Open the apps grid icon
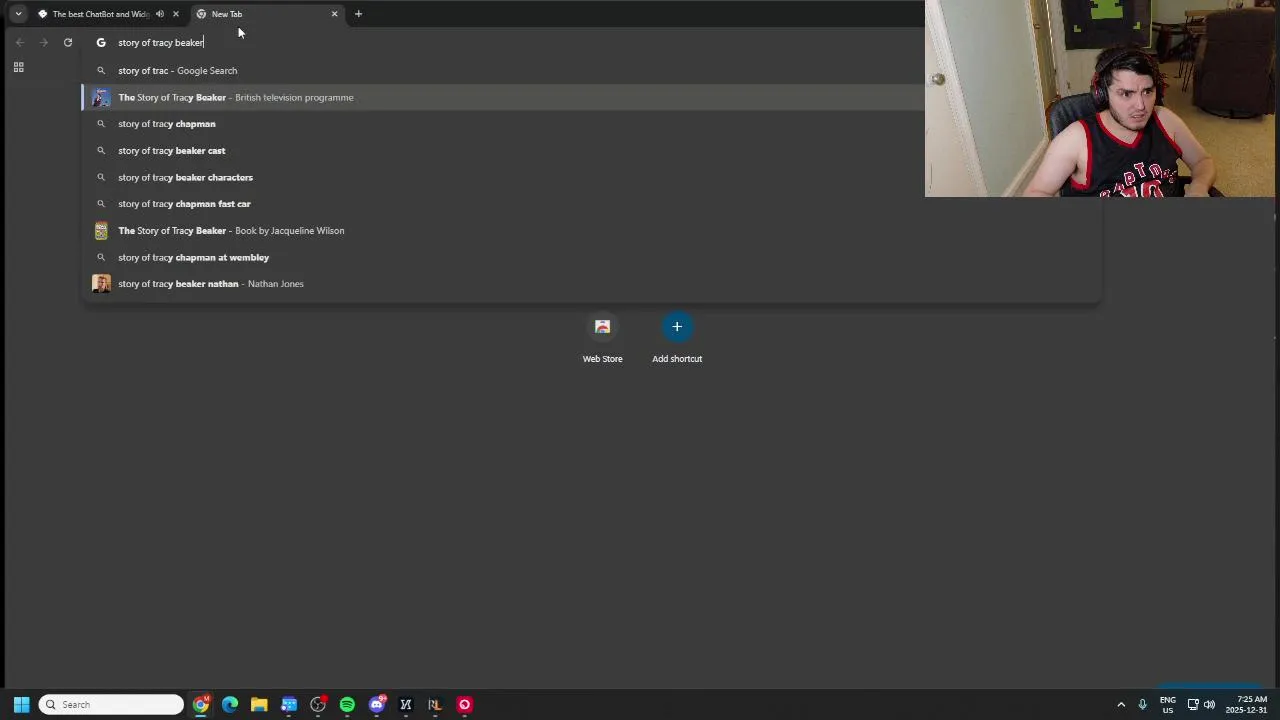Viewport: 1280px width, 720px height. pos(18,67)
